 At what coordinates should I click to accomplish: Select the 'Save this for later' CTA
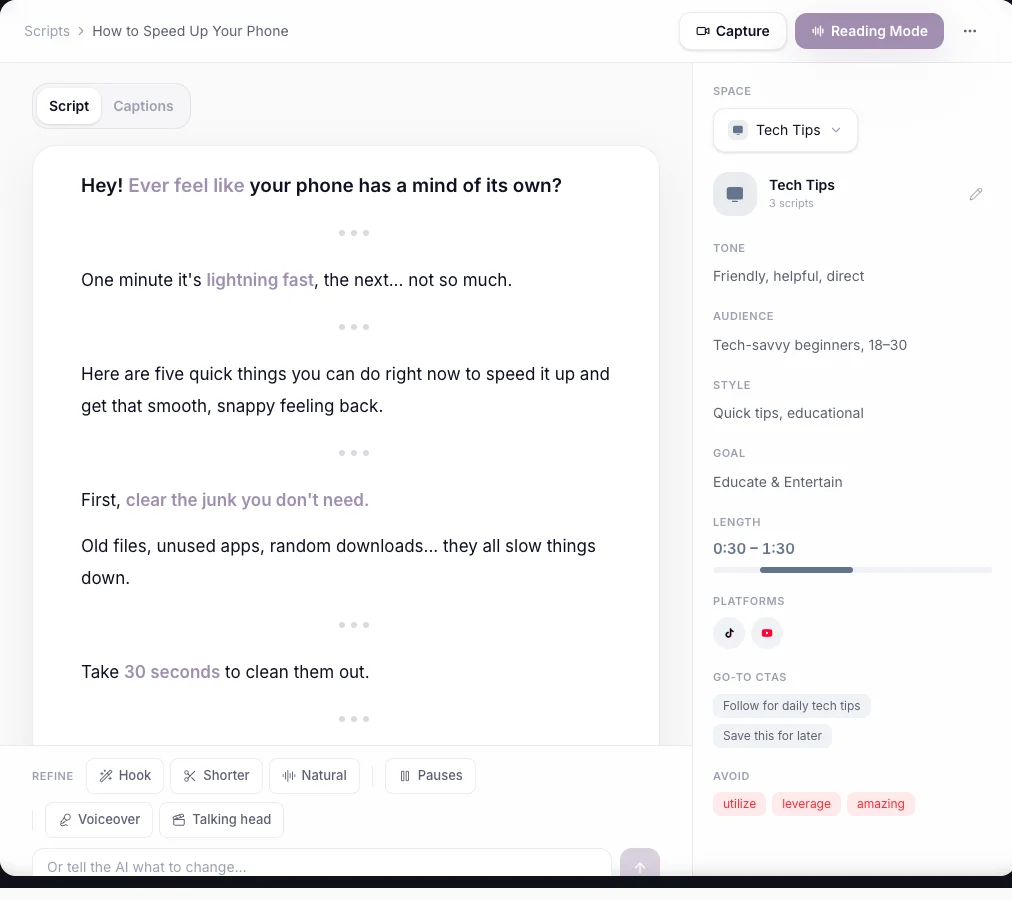coord(772,736)
